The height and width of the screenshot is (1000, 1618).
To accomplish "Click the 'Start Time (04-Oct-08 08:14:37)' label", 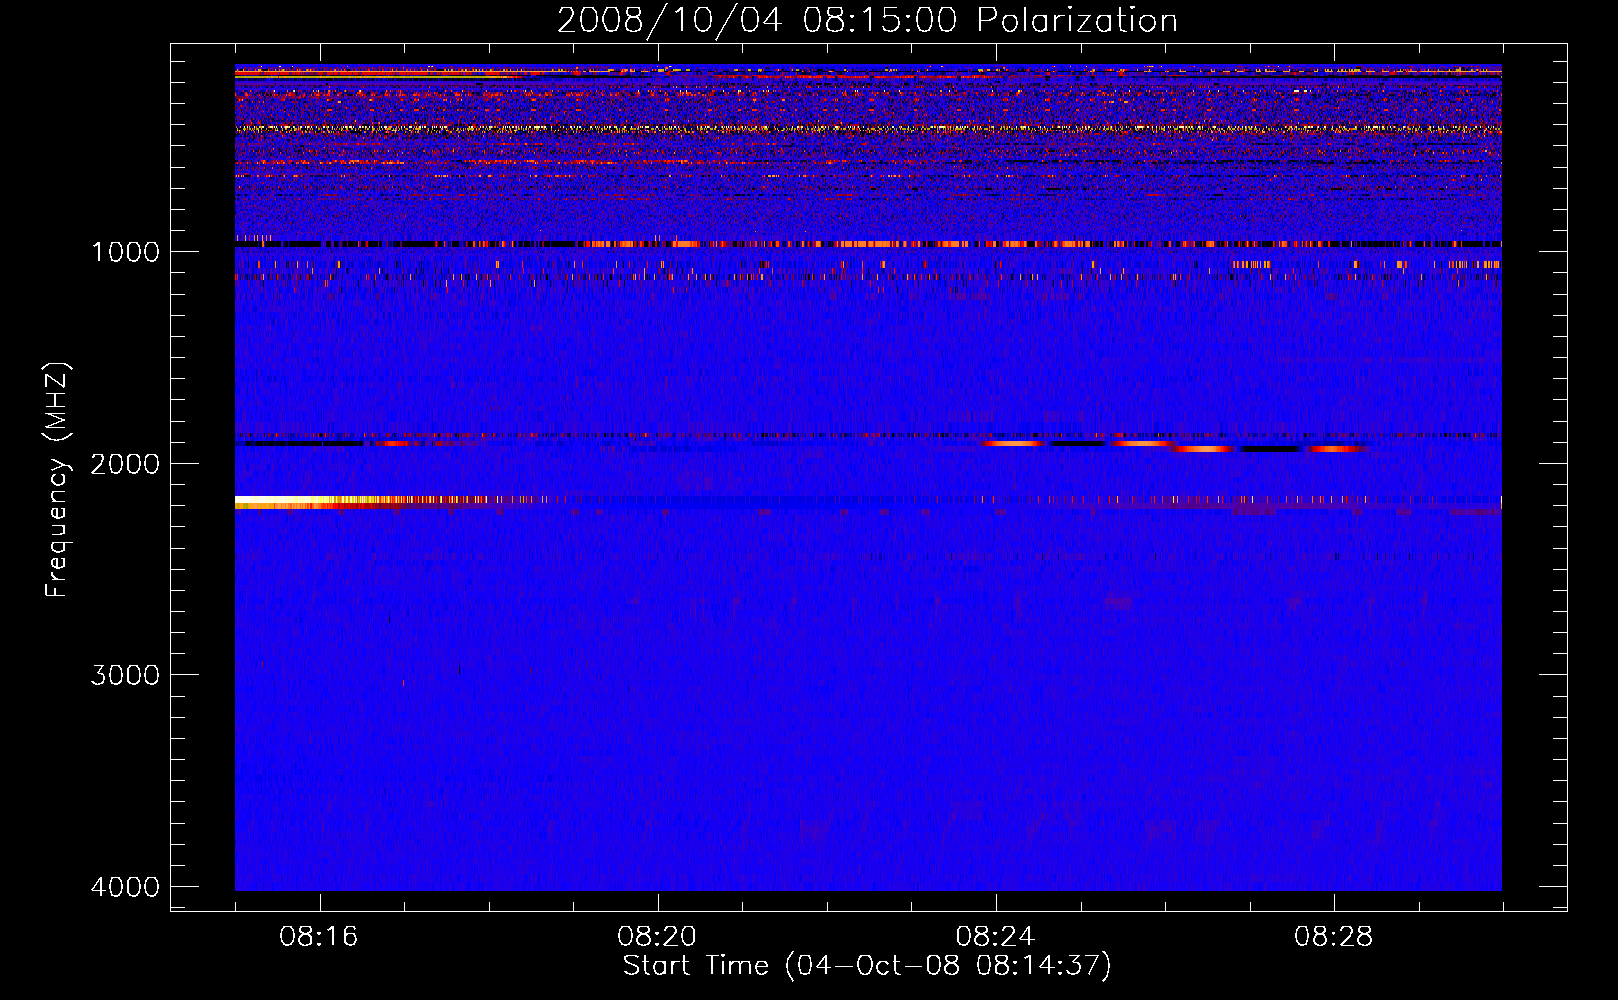I will click(867, 966).
